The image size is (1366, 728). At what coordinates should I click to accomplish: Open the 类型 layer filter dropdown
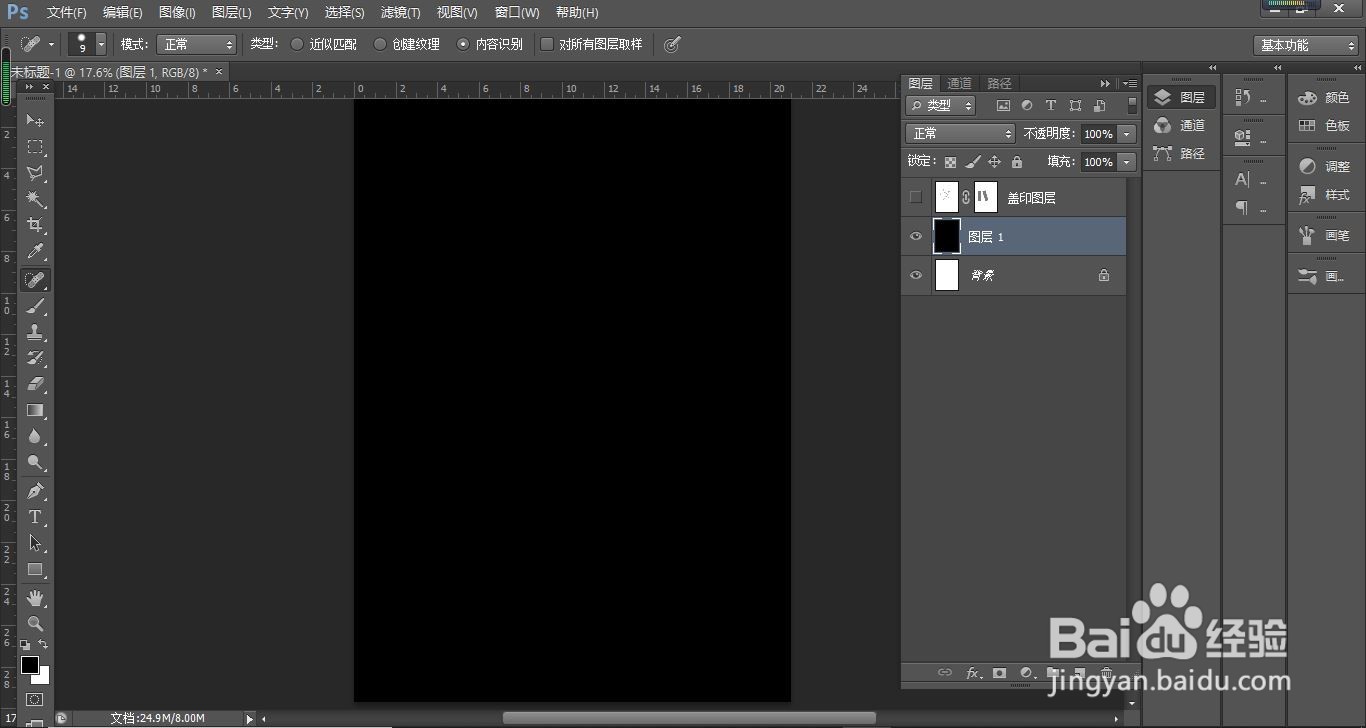click(941, 105)
